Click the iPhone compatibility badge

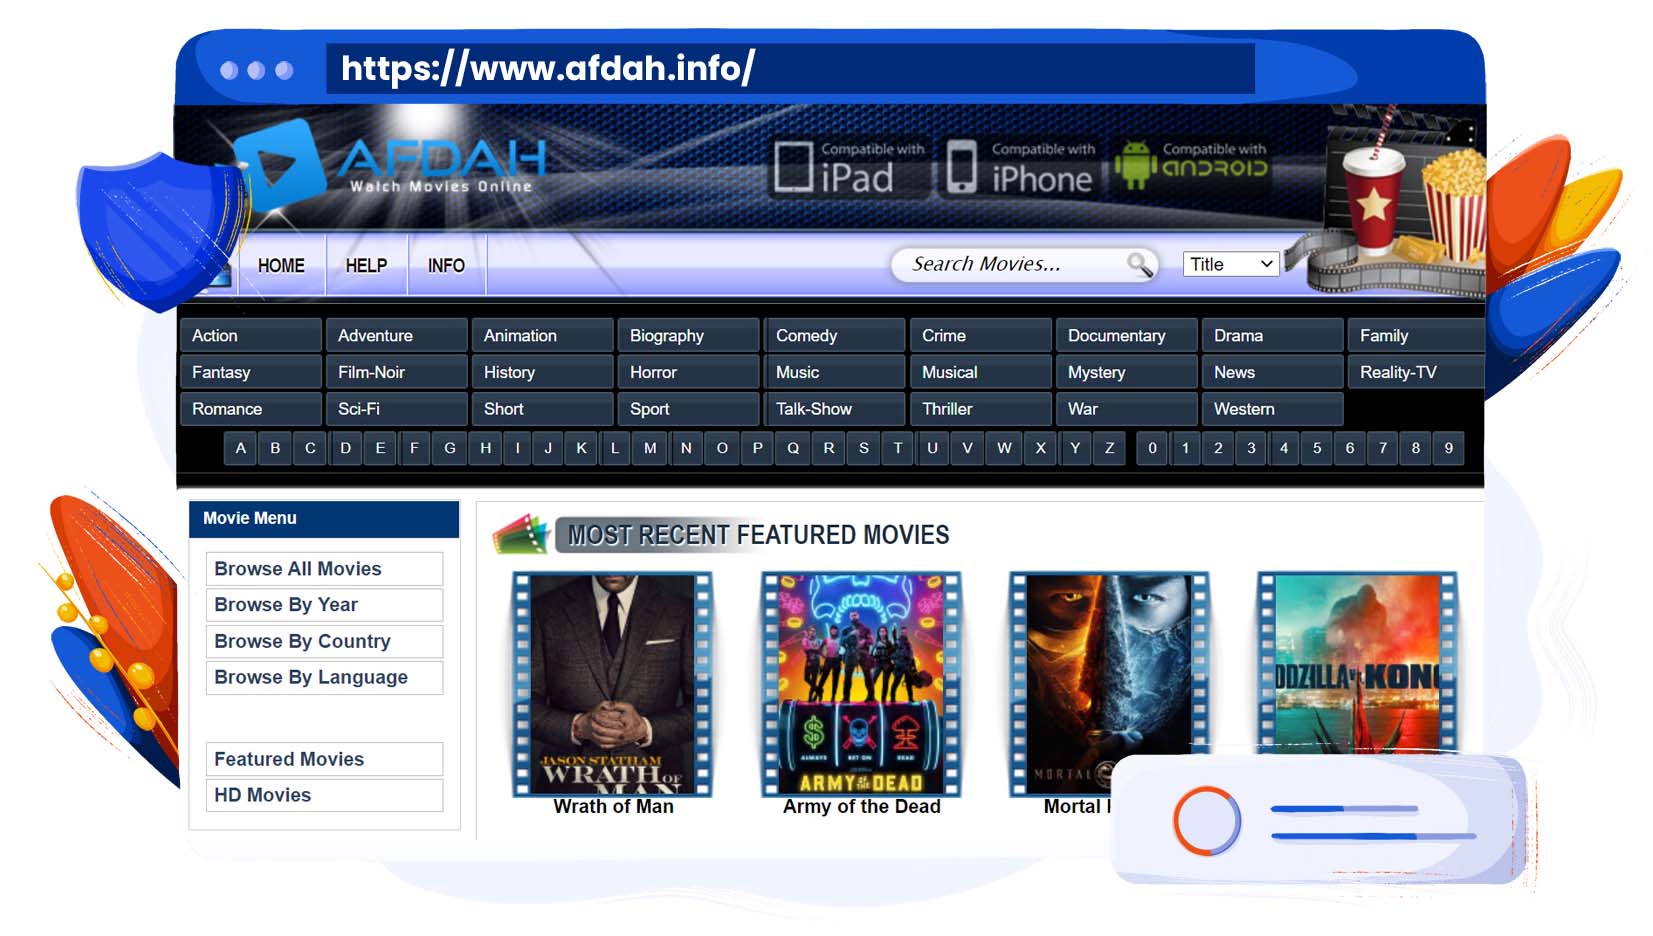1019,167
